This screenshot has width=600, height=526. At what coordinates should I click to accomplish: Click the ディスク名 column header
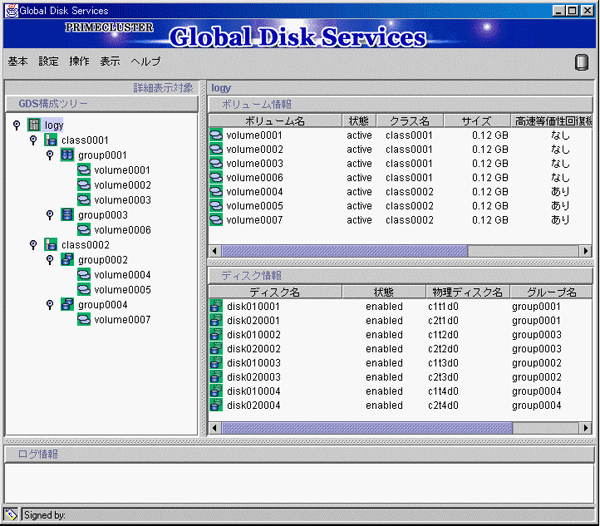(275, 292)
